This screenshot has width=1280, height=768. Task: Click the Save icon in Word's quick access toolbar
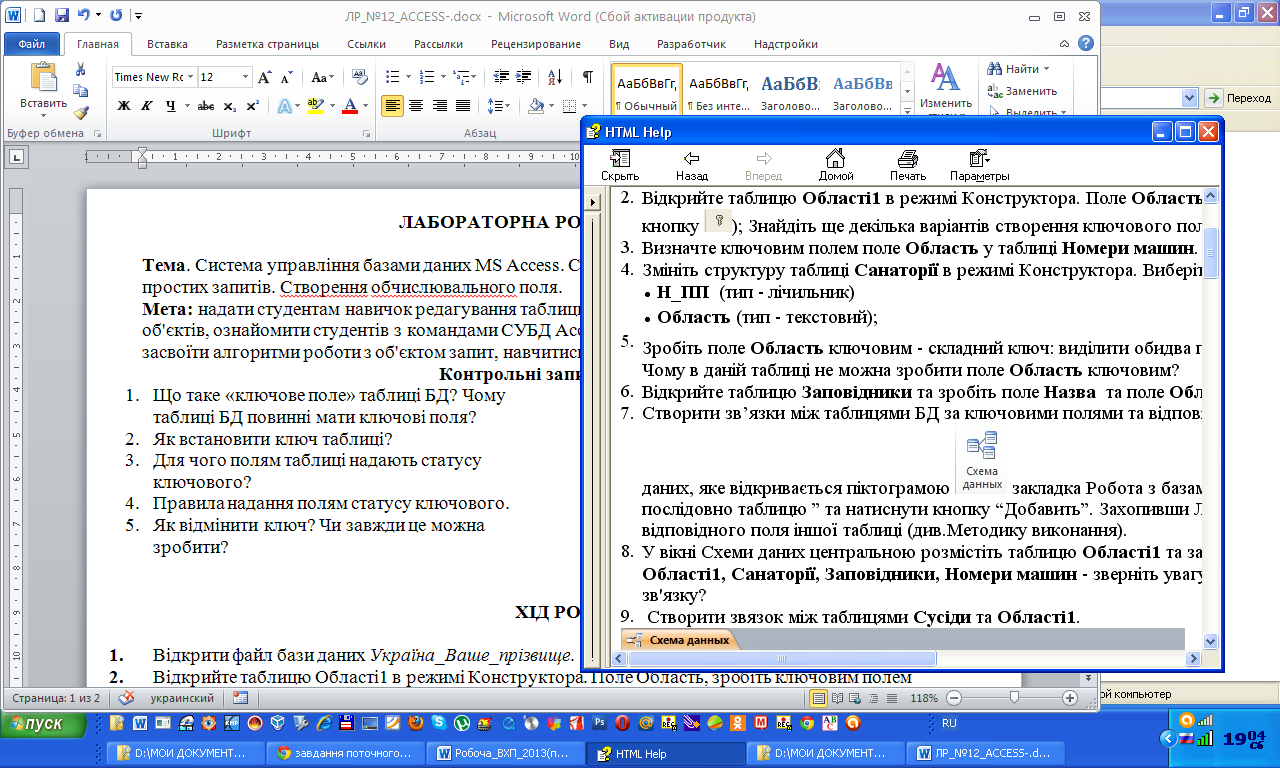tap(62, 16)
